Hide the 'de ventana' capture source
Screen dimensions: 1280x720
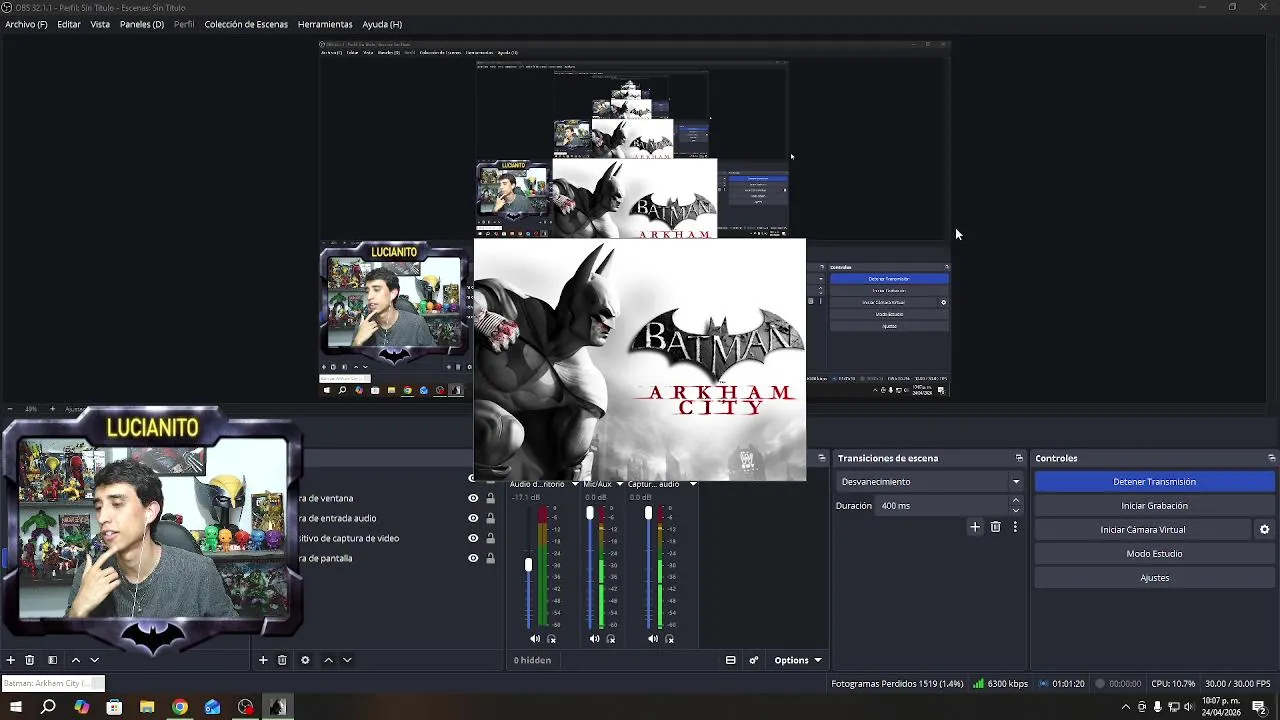tap(473, 498)
